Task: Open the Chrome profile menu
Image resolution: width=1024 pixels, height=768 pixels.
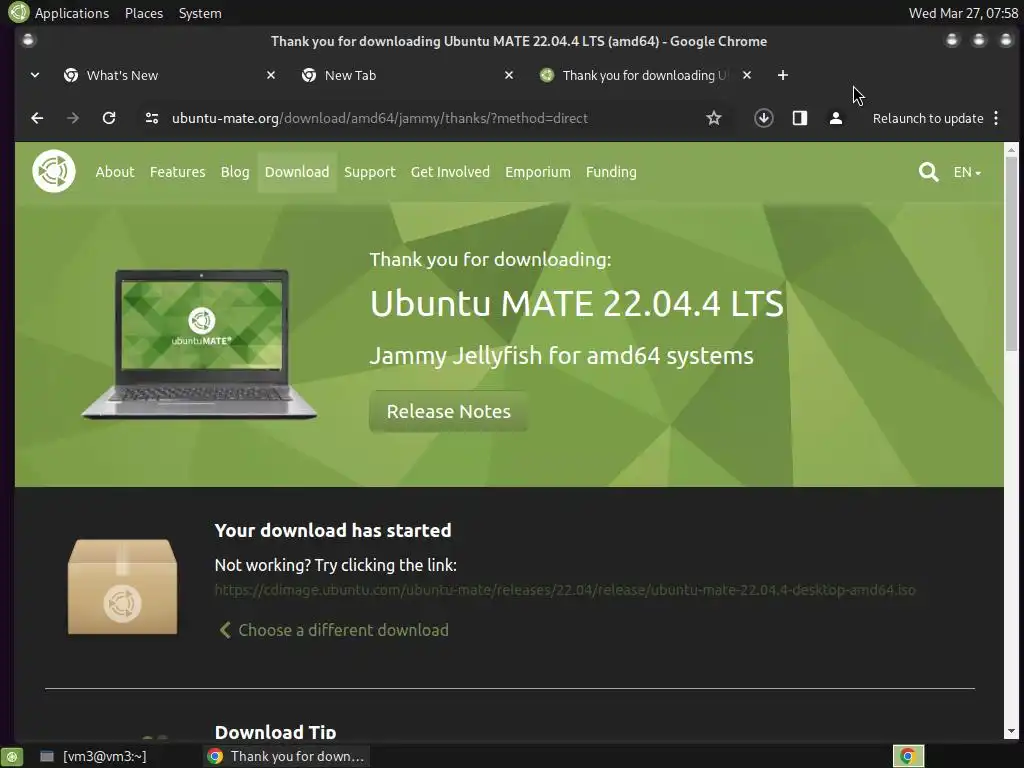Action: (835, 118)
